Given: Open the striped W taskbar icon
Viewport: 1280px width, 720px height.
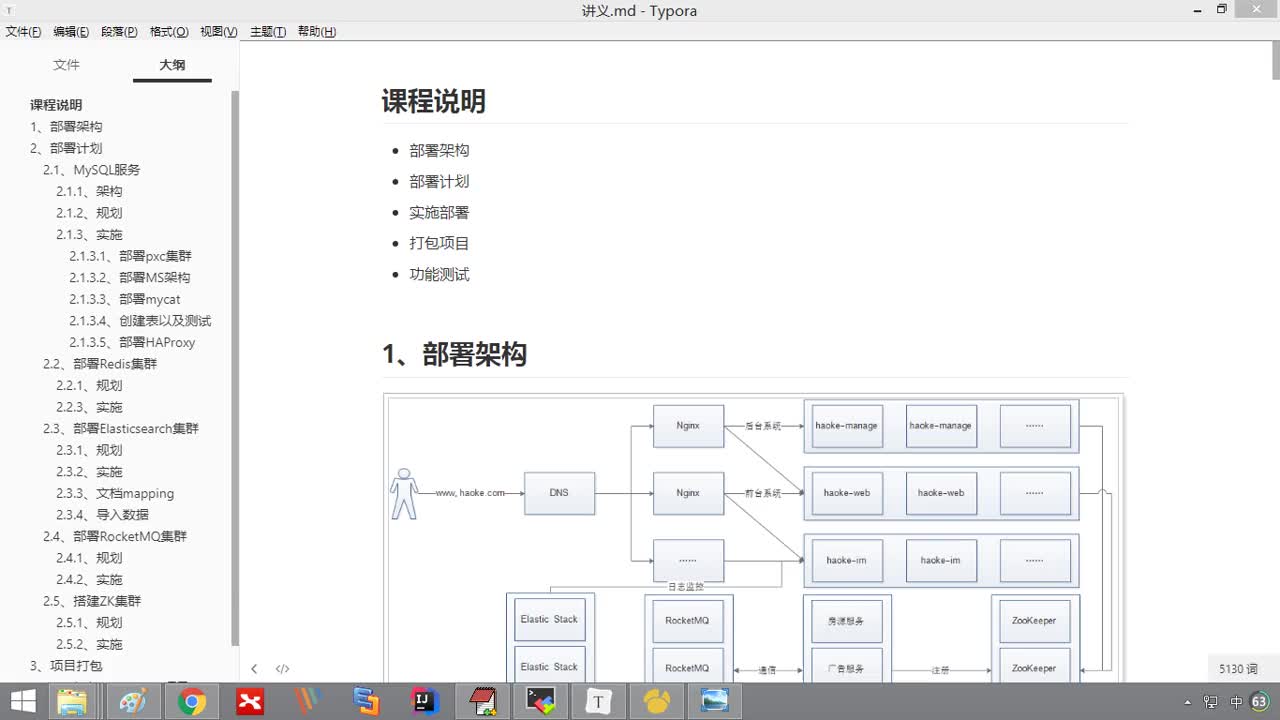Looking at the screenshot, I should coord(308,702).
